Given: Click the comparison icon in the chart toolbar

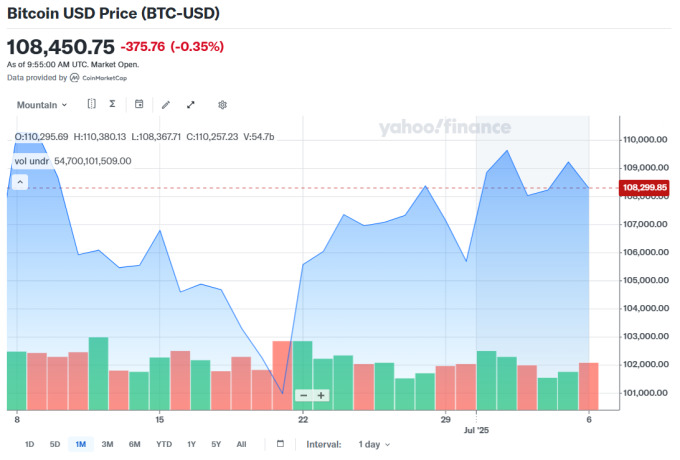Looking at the screenshot, I should pyautogui.click(x=91, y=104).
